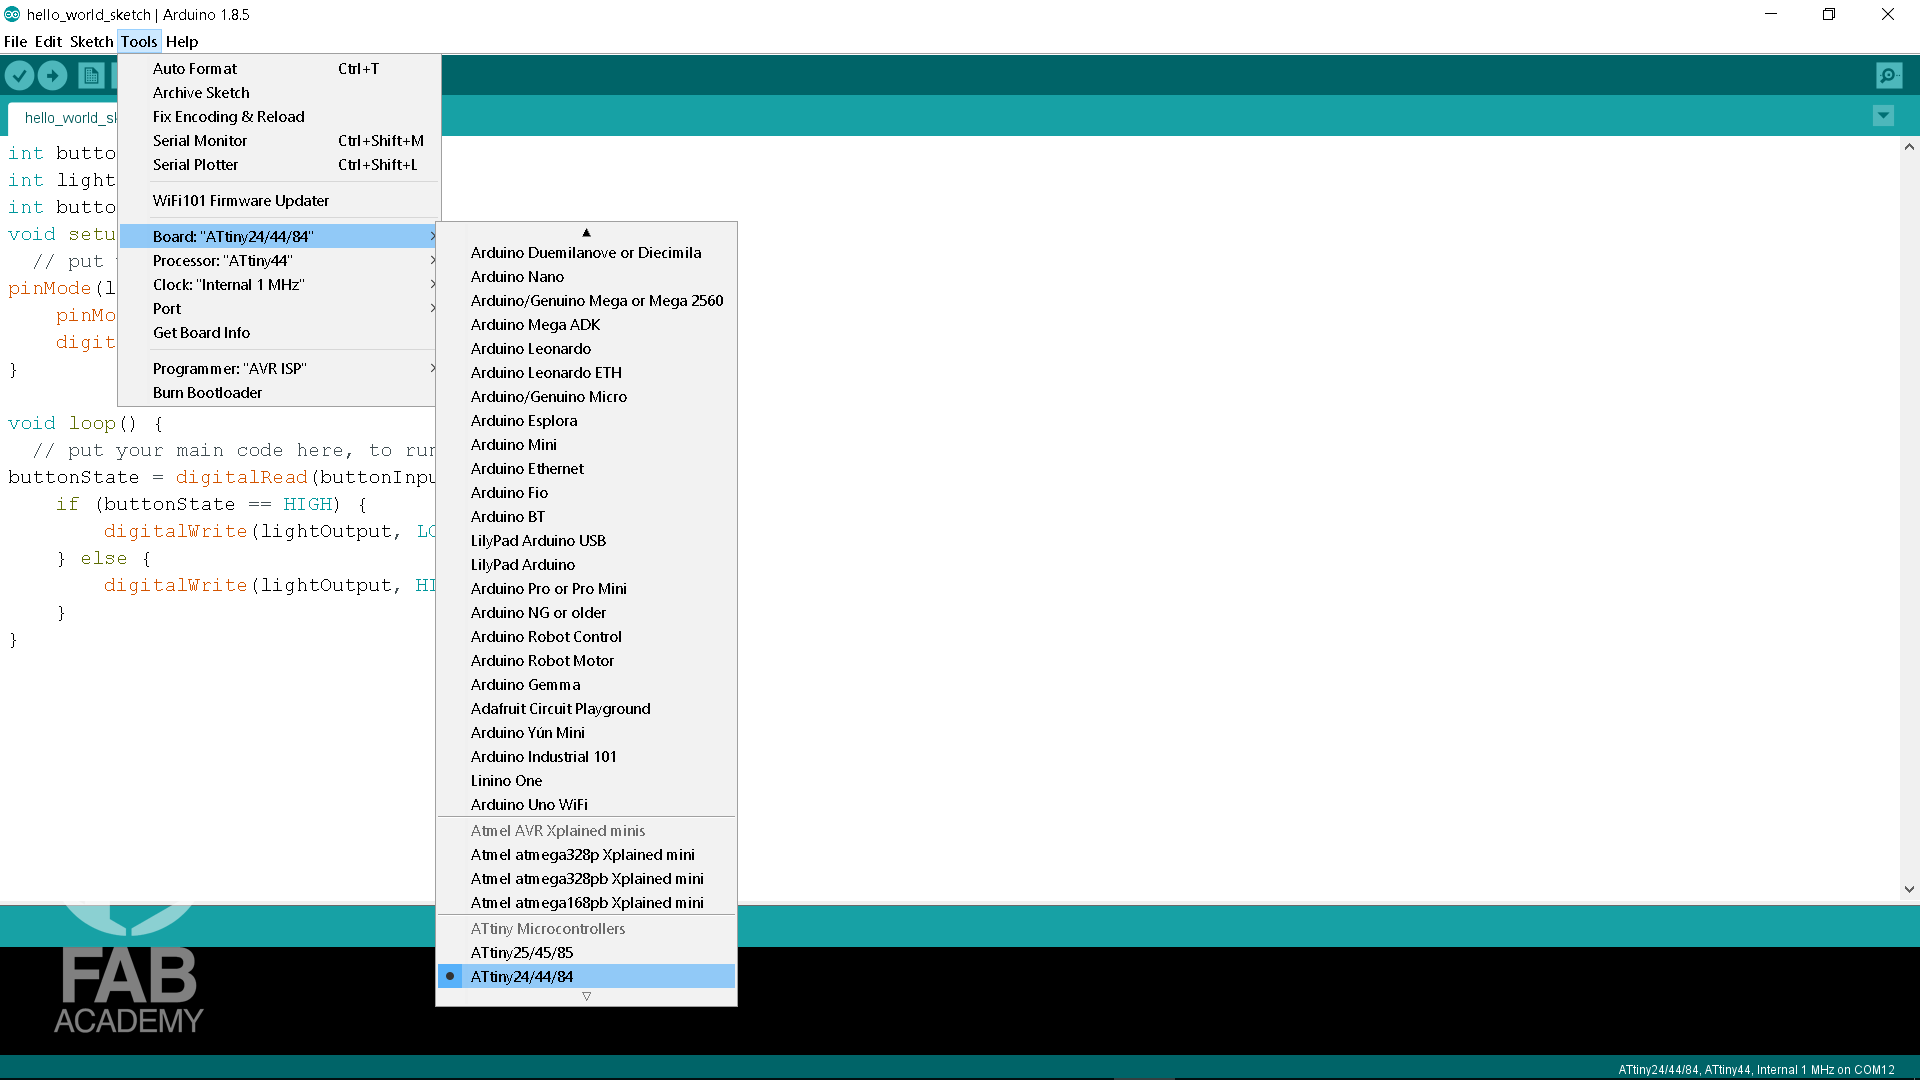Select Arduino Robot Motor board
Screen dimensions: 1920x1080
coord(586,661)
